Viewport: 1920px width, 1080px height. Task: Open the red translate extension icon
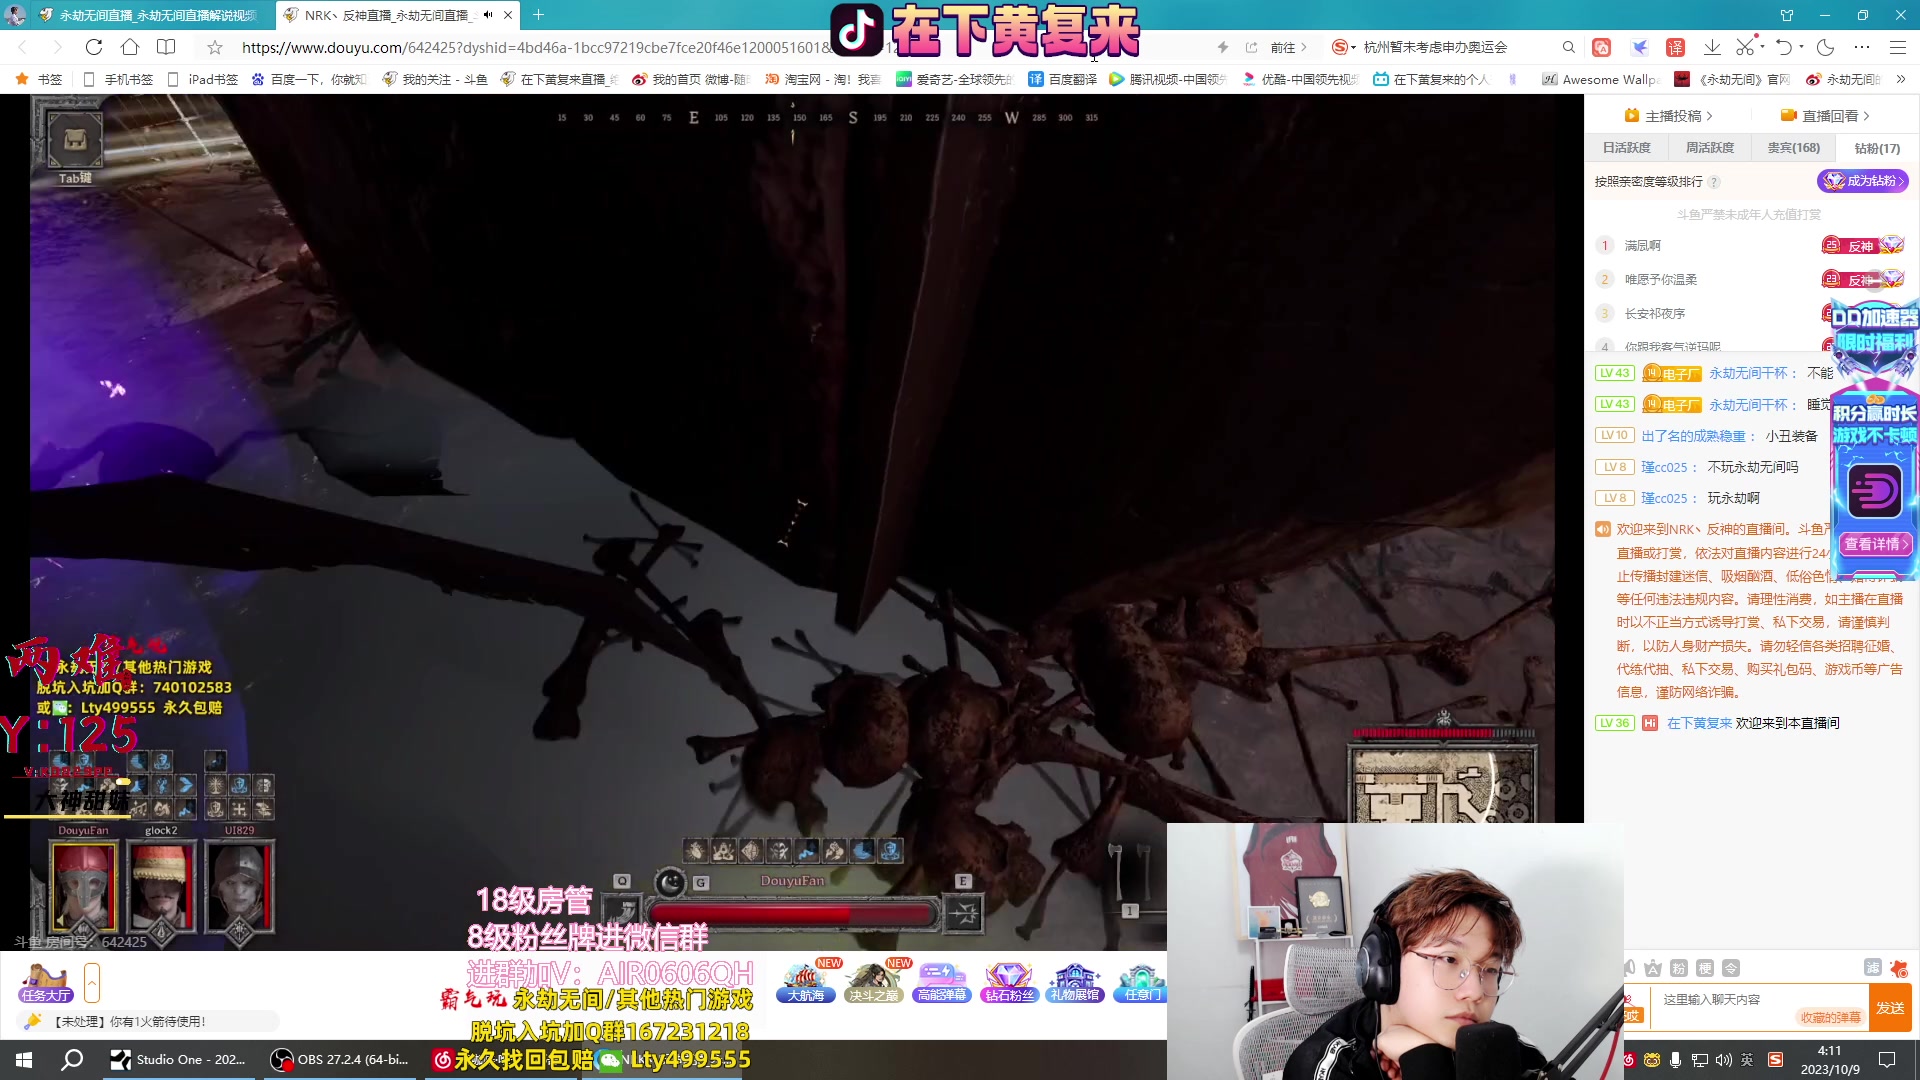[1676, 47]
